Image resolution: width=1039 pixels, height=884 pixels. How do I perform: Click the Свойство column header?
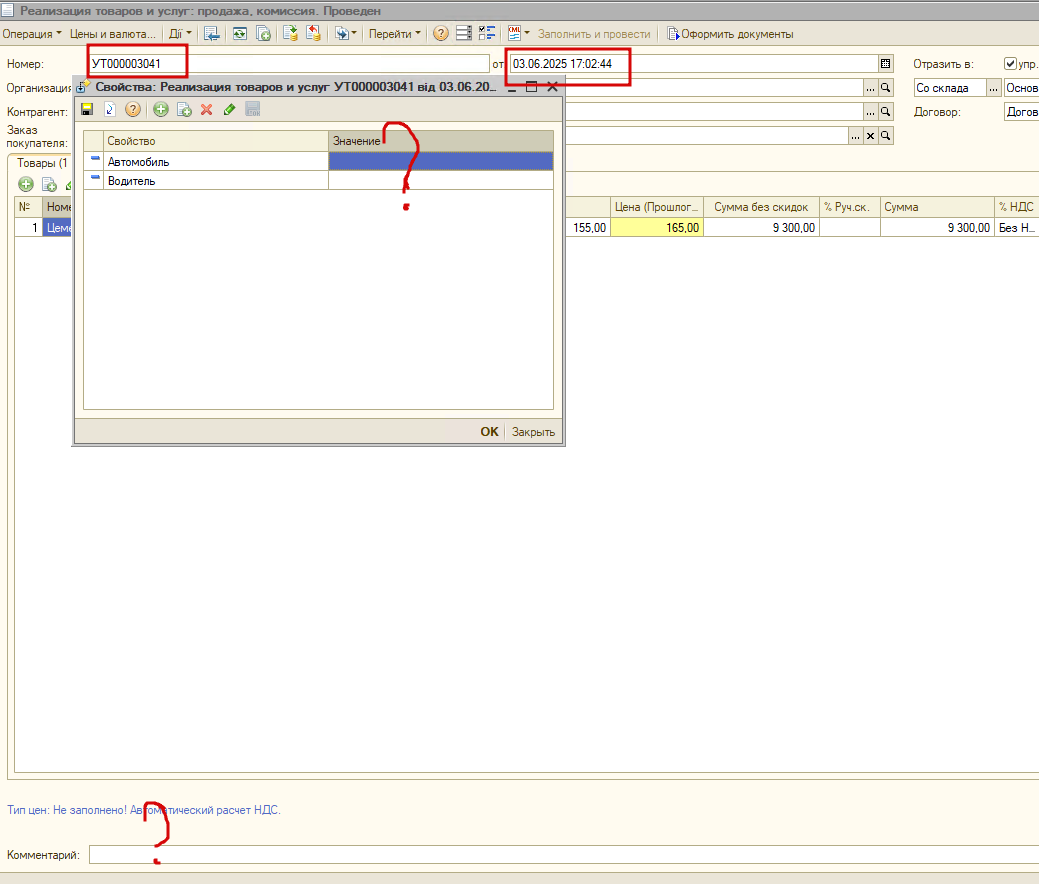215,140
